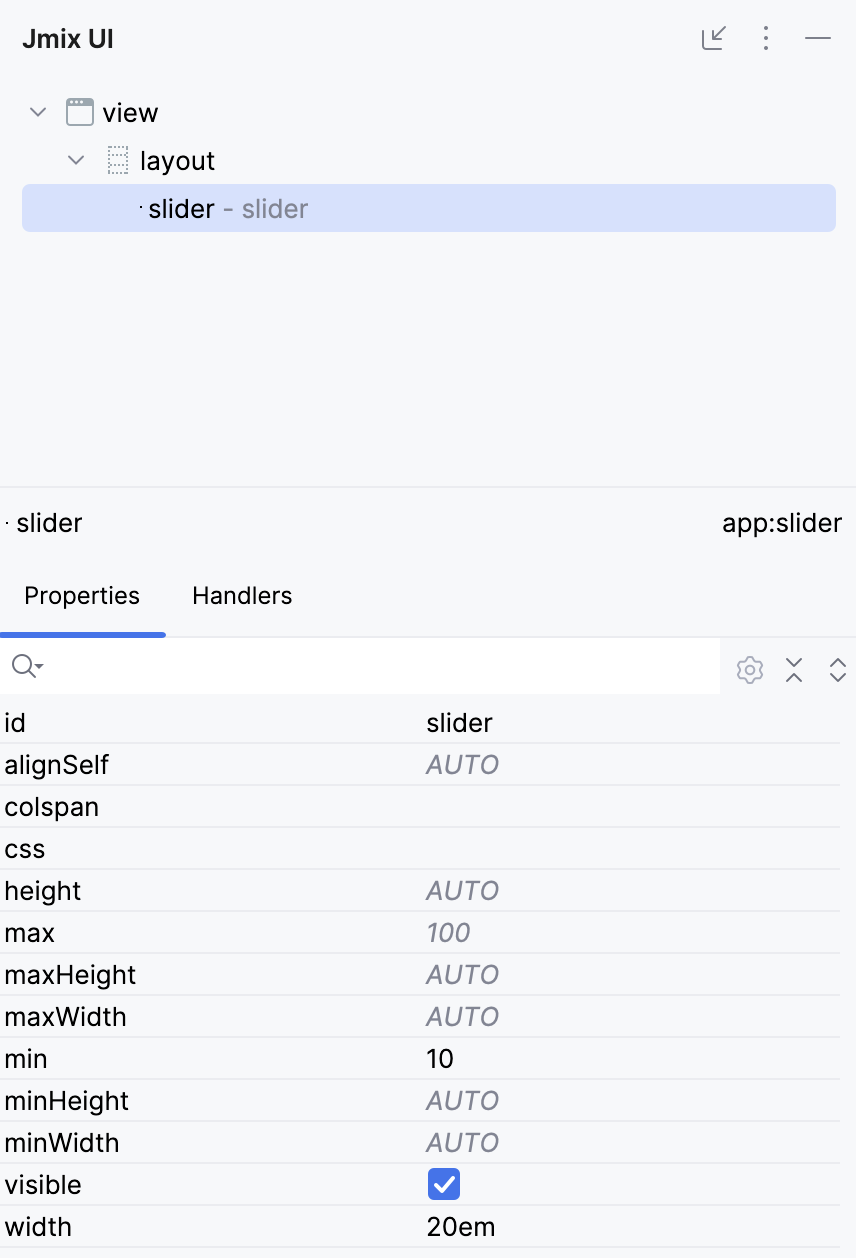Screen dimensions: 856x1258
Task: Click the dock/hide panel arrow icon
Action: [713, 39]
